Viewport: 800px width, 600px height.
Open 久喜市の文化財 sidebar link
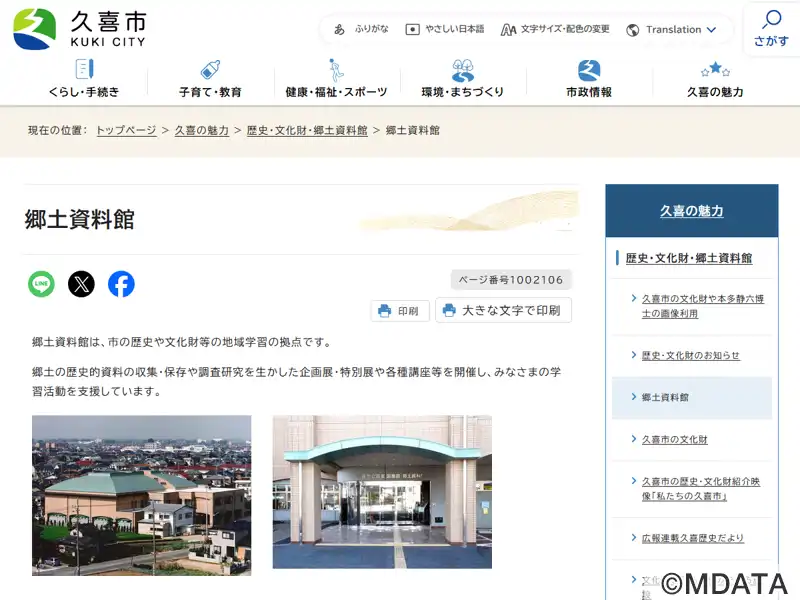(674, 439)
